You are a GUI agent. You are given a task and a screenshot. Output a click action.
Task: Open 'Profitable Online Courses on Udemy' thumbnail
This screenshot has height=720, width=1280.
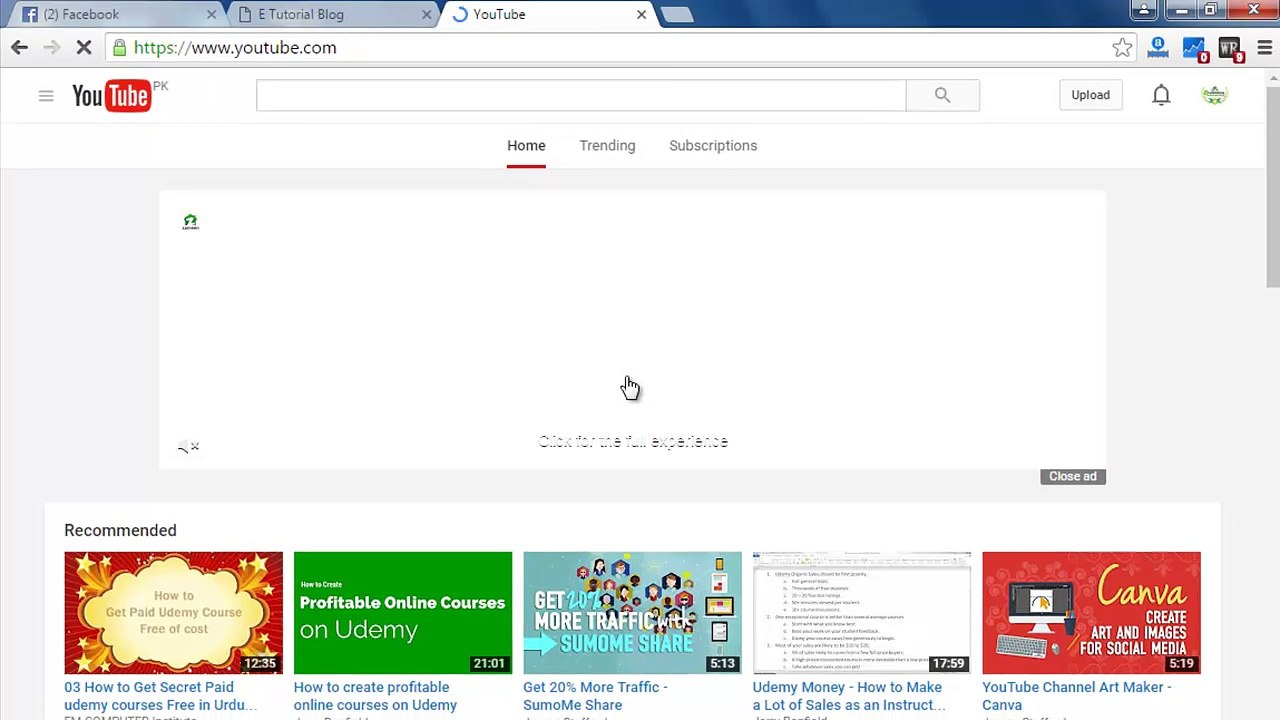click(403, 612)
